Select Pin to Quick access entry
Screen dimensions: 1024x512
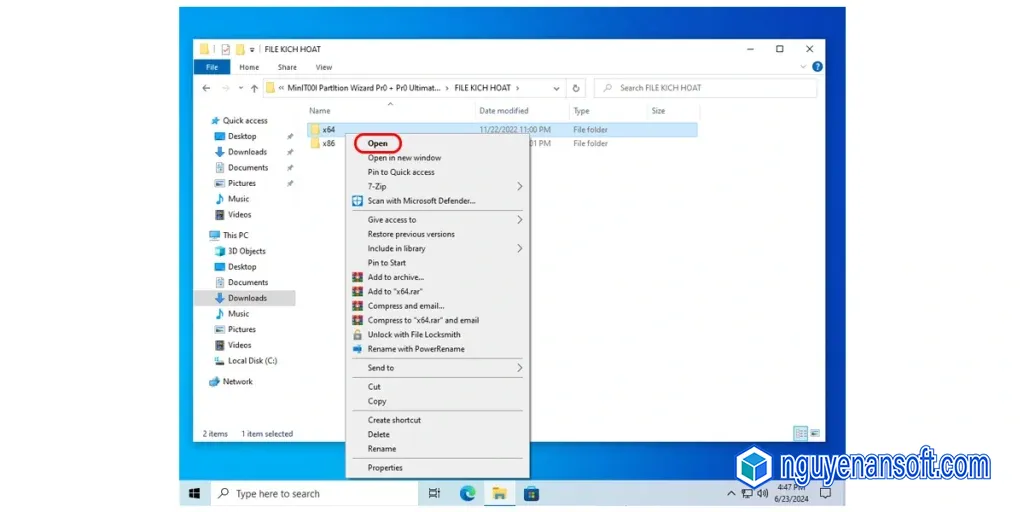coord(401,172)
